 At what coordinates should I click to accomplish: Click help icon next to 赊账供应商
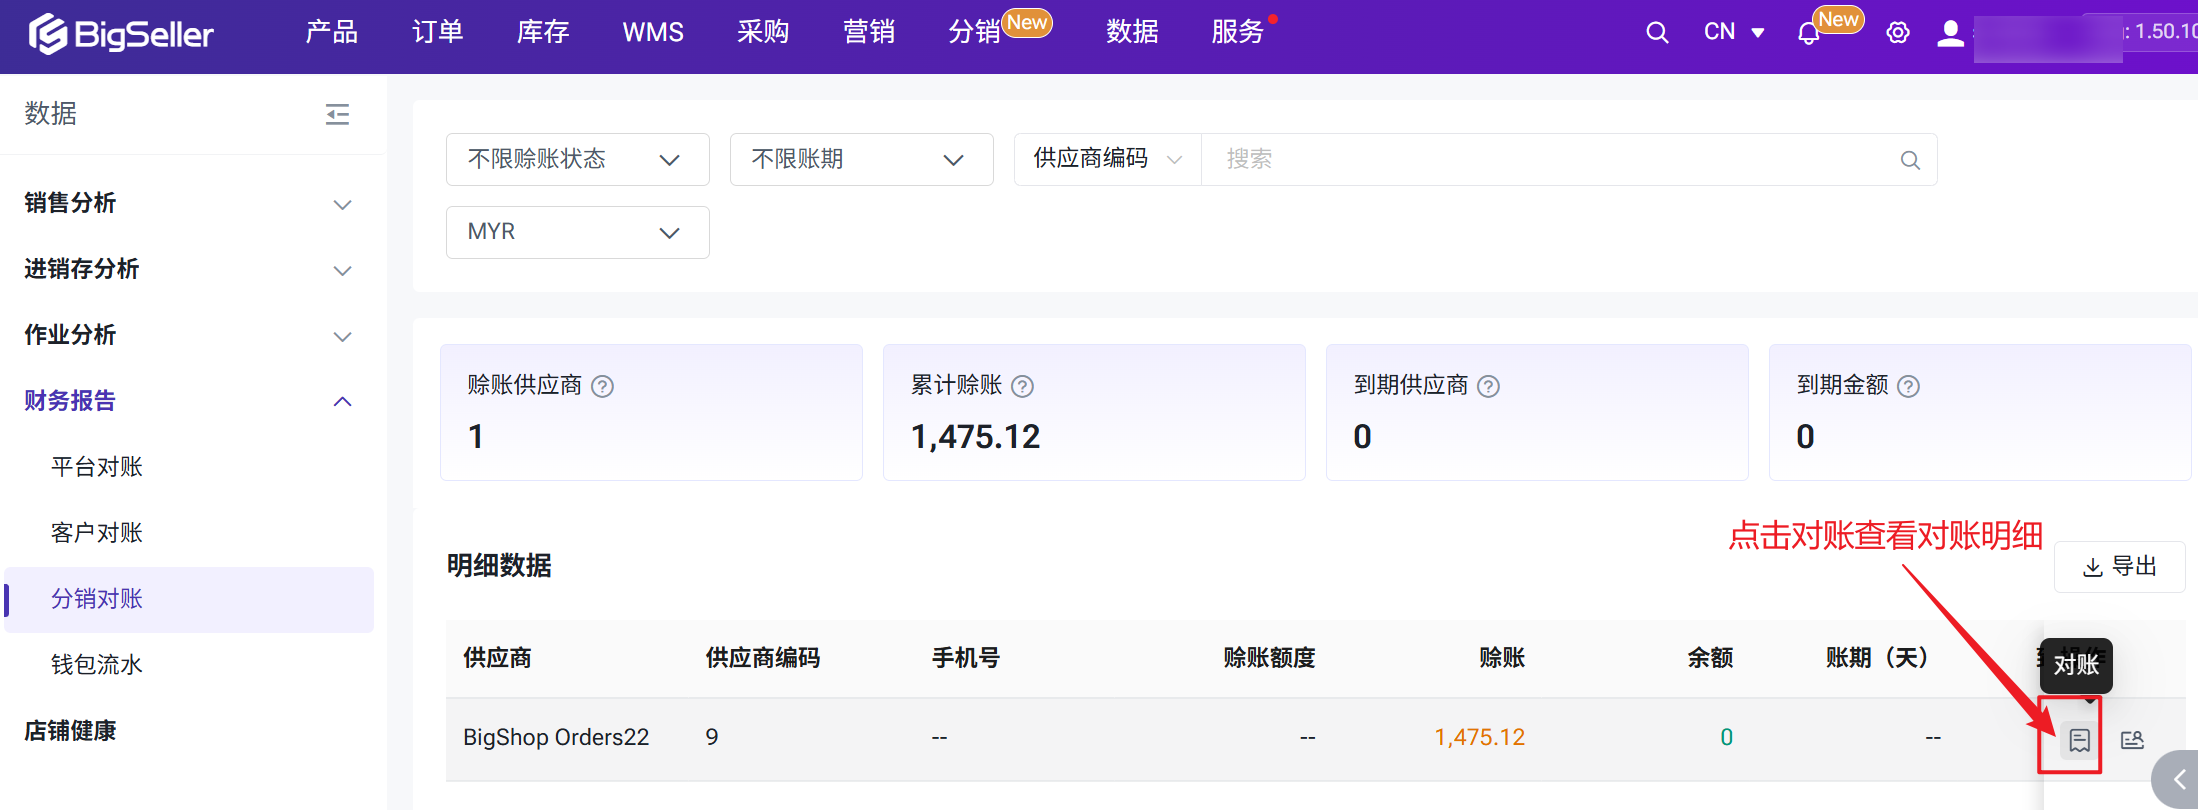click(x=602, y=386)
